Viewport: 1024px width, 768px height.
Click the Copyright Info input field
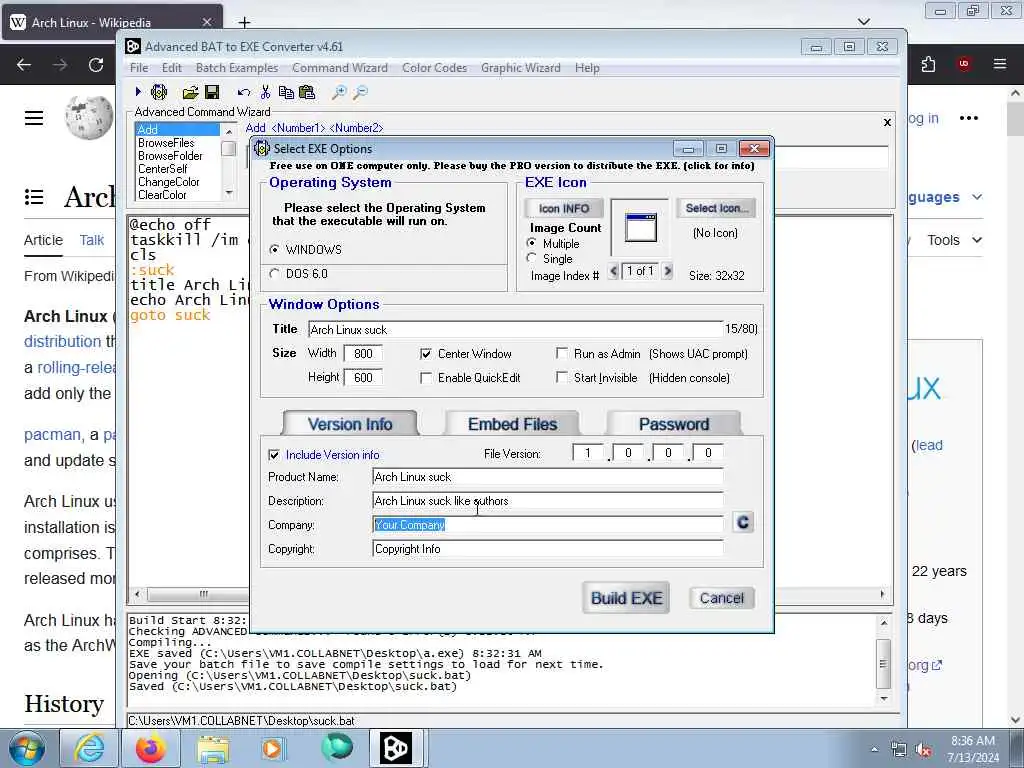547,549
